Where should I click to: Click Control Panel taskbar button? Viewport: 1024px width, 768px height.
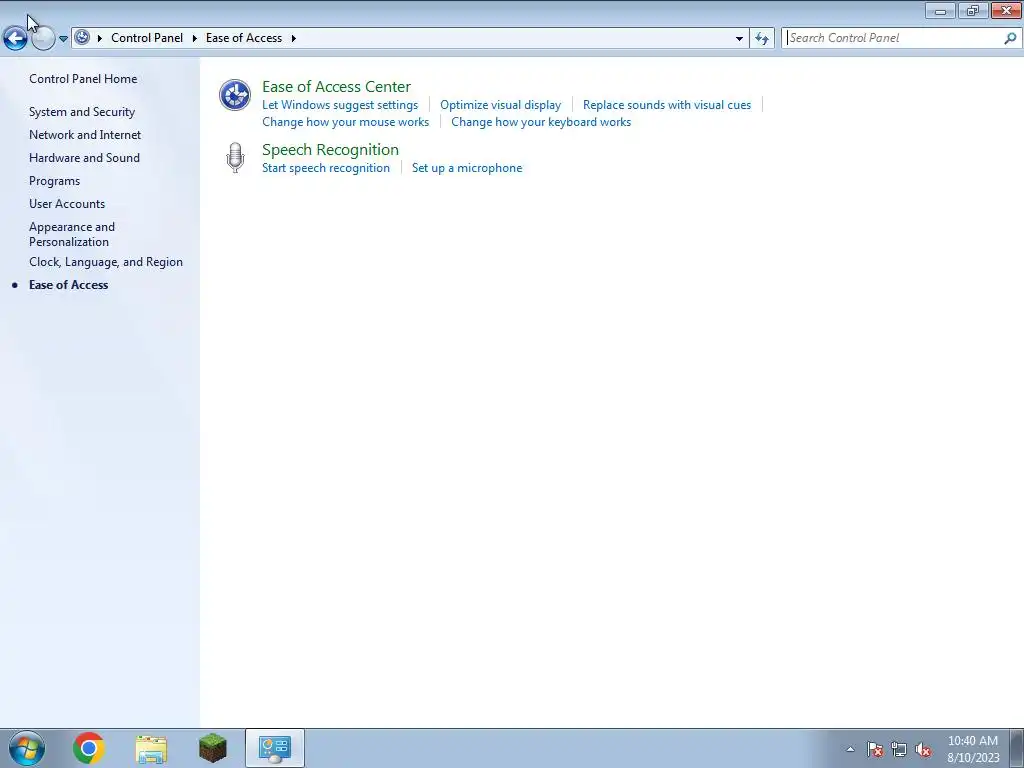pyautogui.click(x=275, y=748)
